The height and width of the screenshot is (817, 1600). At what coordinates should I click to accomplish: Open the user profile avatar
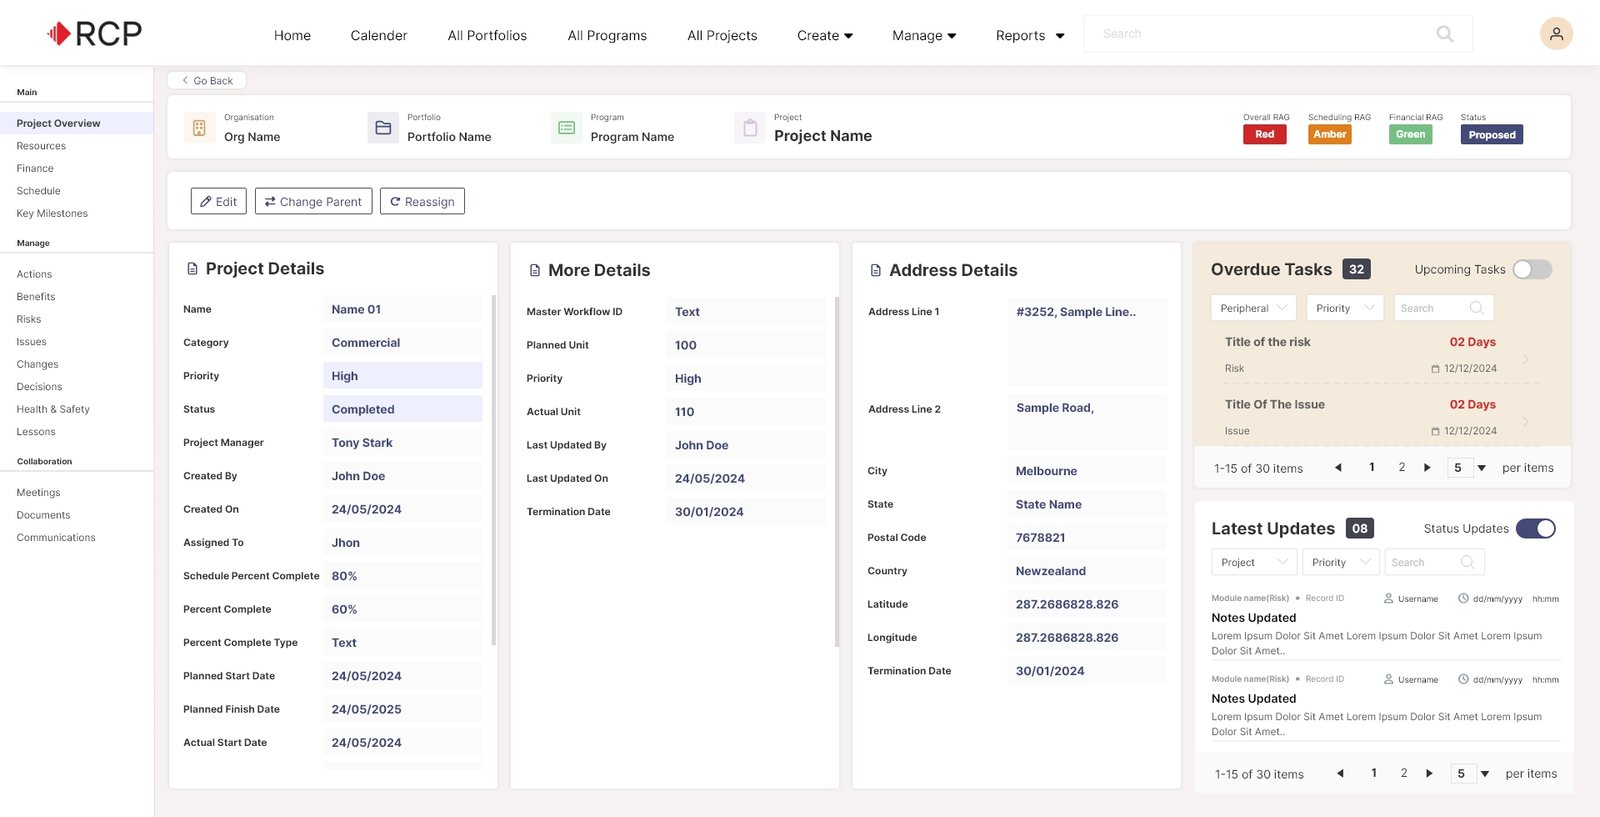(x=1556, y=33)
